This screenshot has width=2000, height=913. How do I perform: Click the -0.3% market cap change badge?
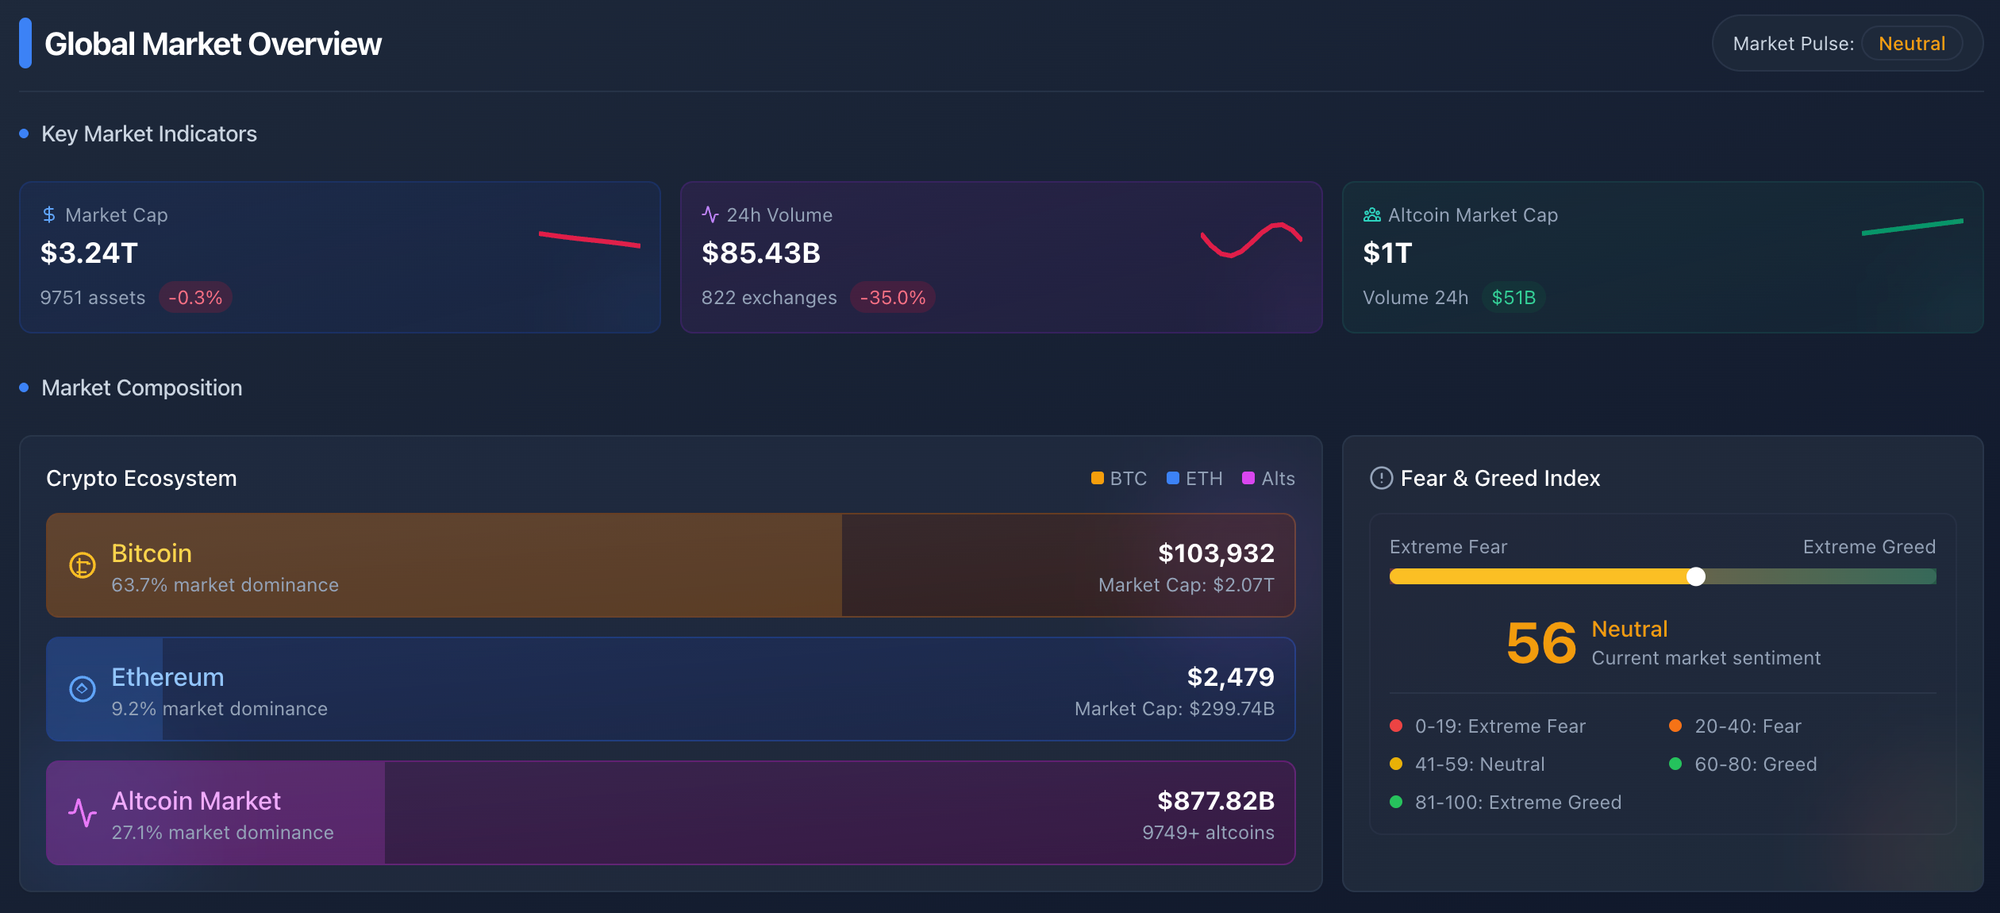pyautogui.click(x=196, y=298)
